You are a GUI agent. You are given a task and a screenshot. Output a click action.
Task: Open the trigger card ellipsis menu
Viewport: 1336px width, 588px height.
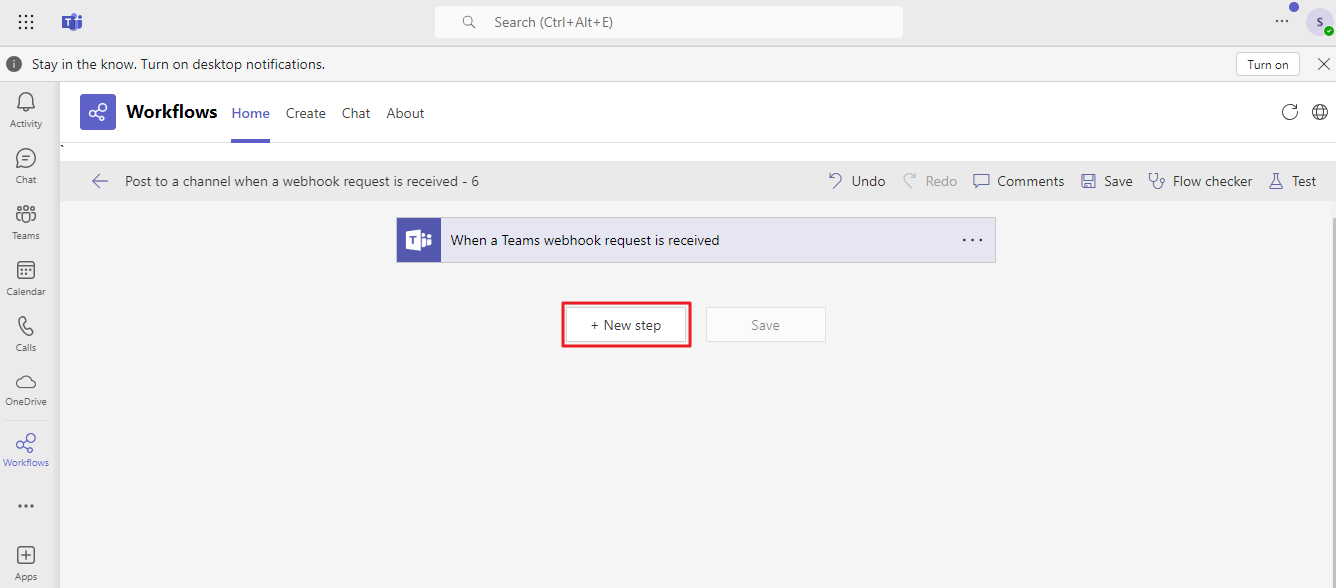pos(972,240)
